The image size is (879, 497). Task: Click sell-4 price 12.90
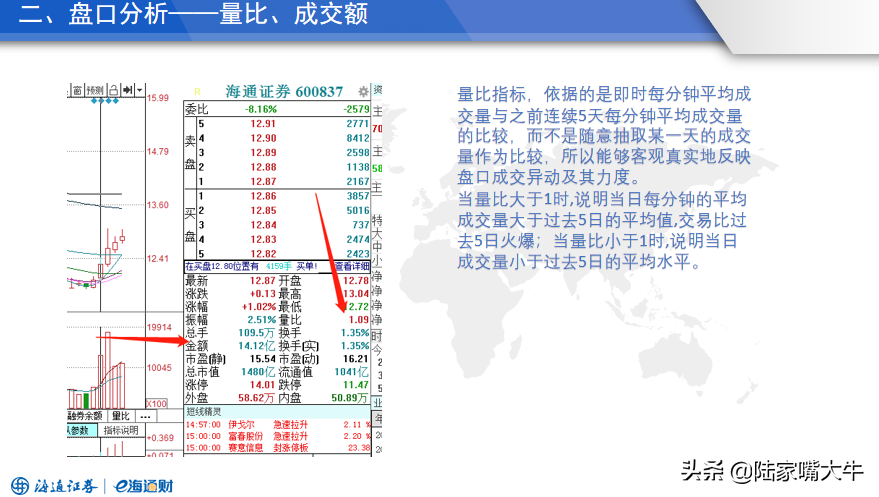tap(263, 138)
